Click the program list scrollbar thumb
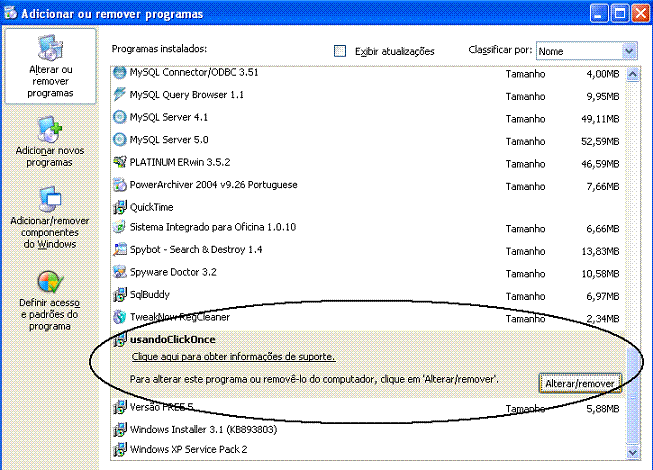The image size is (653, 470). (x=633, y=395)
